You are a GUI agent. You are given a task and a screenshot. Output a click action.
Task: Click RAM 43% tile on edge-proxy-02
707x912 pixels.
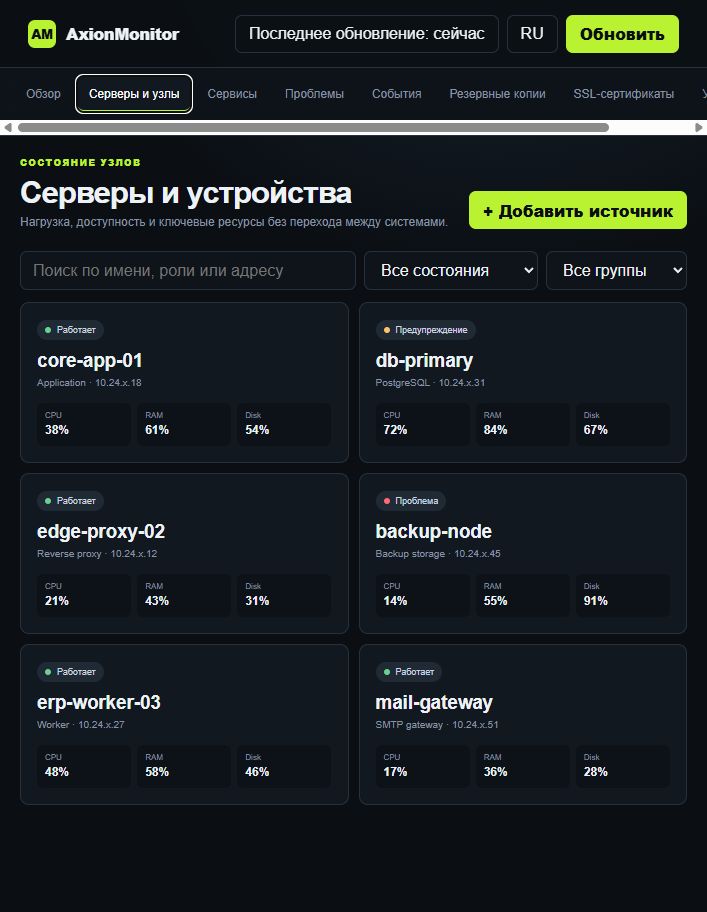click(184, 595)
